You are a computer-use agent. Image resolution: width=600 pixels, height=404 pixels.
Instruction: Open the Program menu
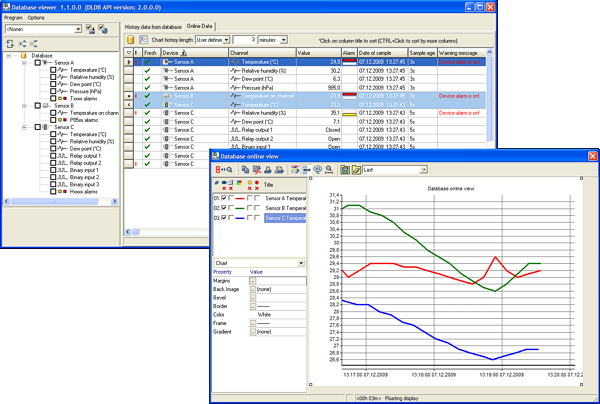point(13,18)
